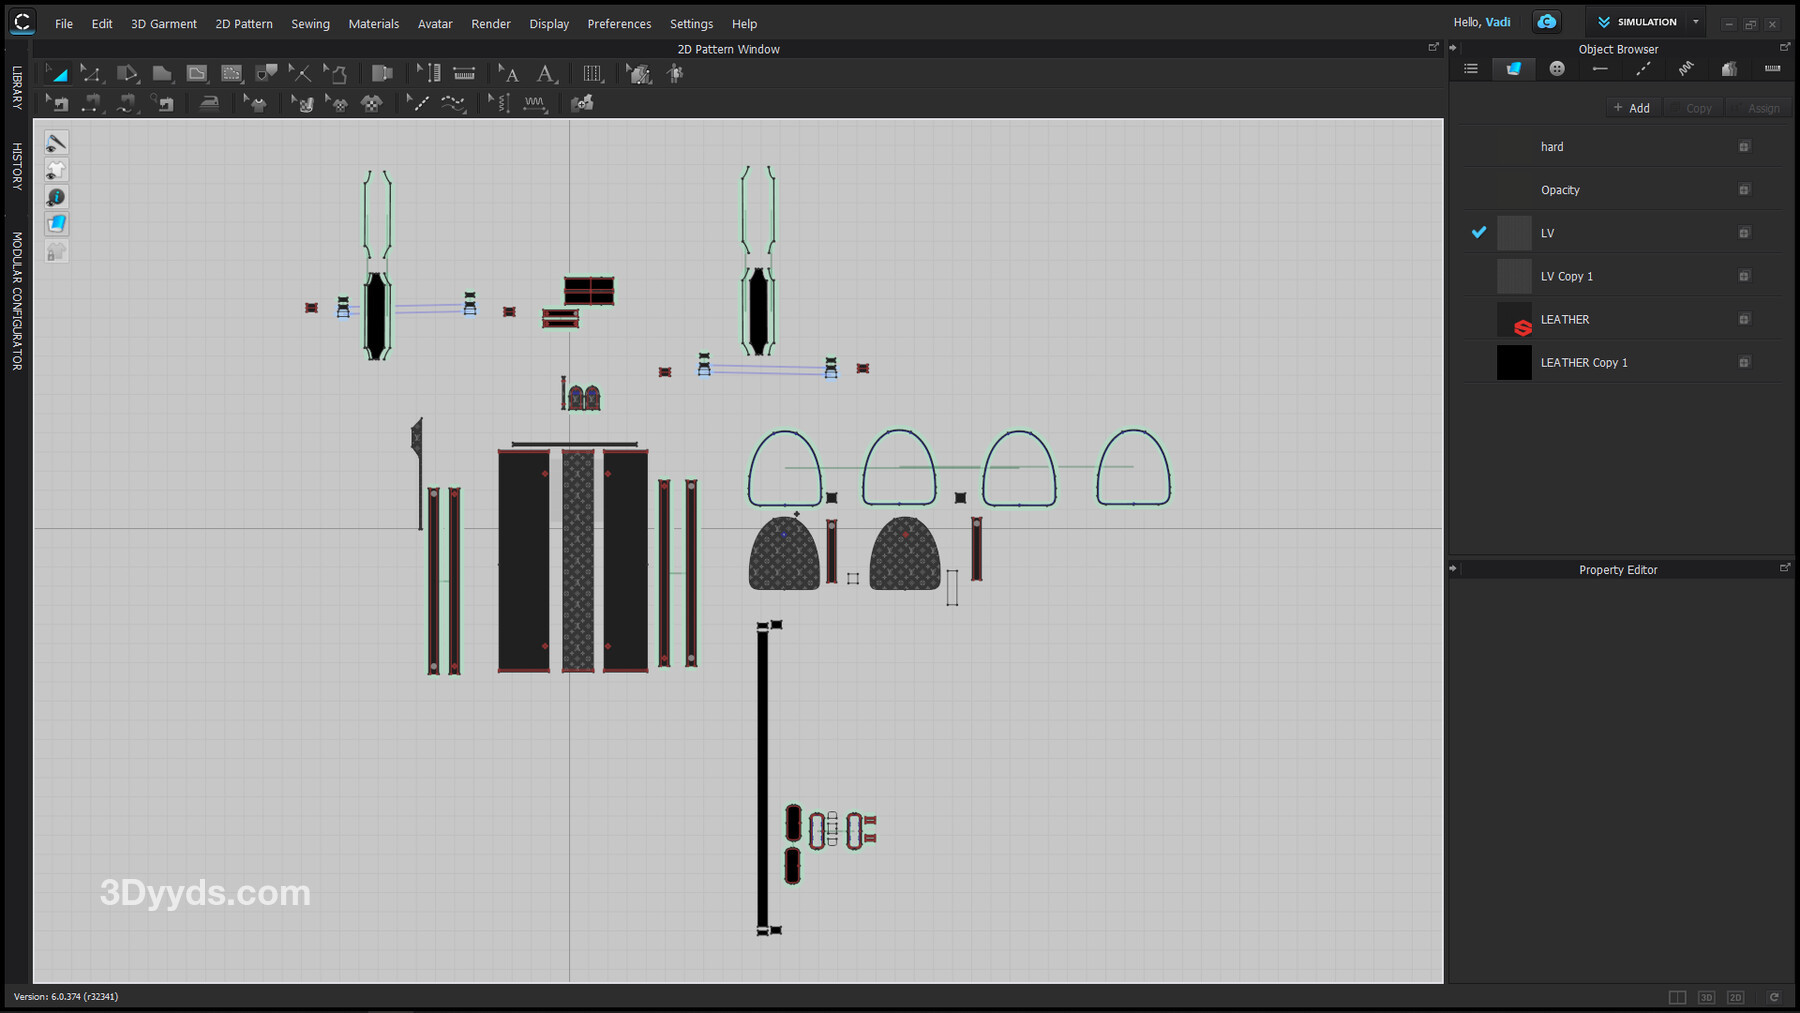The width and height of the screenshot is (1800, 1013).
Task: Open the Materials menu
Action: (x=373, y=24)
